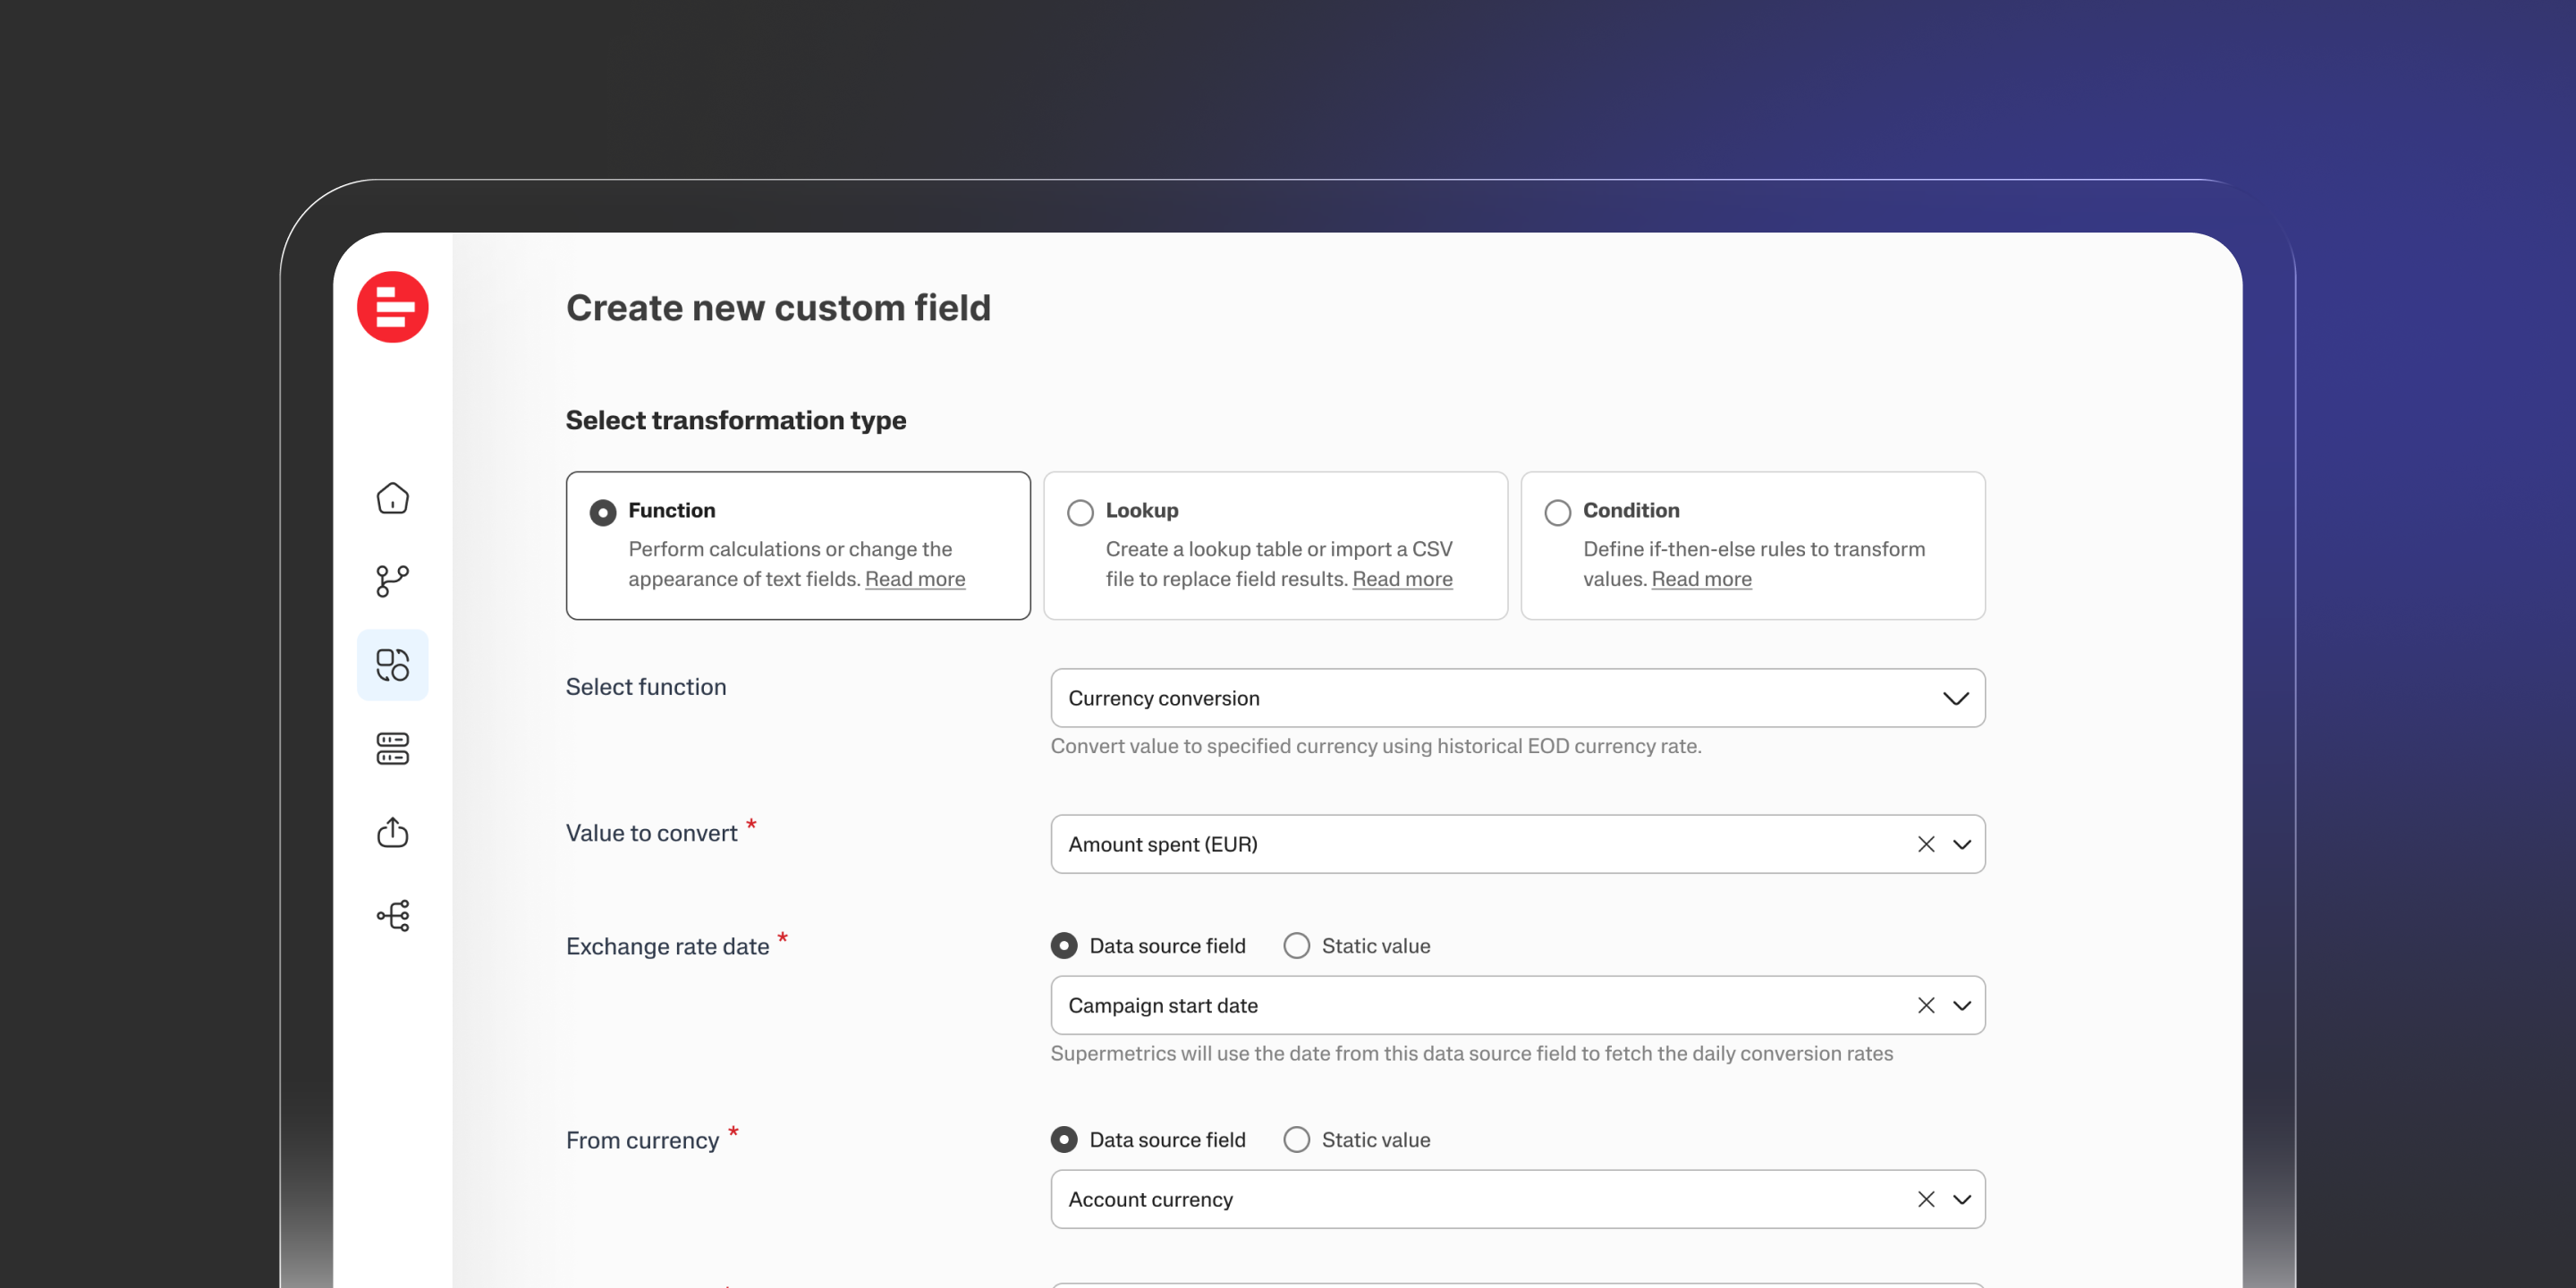Click the export upload sidebar icon

pos(392,832)
